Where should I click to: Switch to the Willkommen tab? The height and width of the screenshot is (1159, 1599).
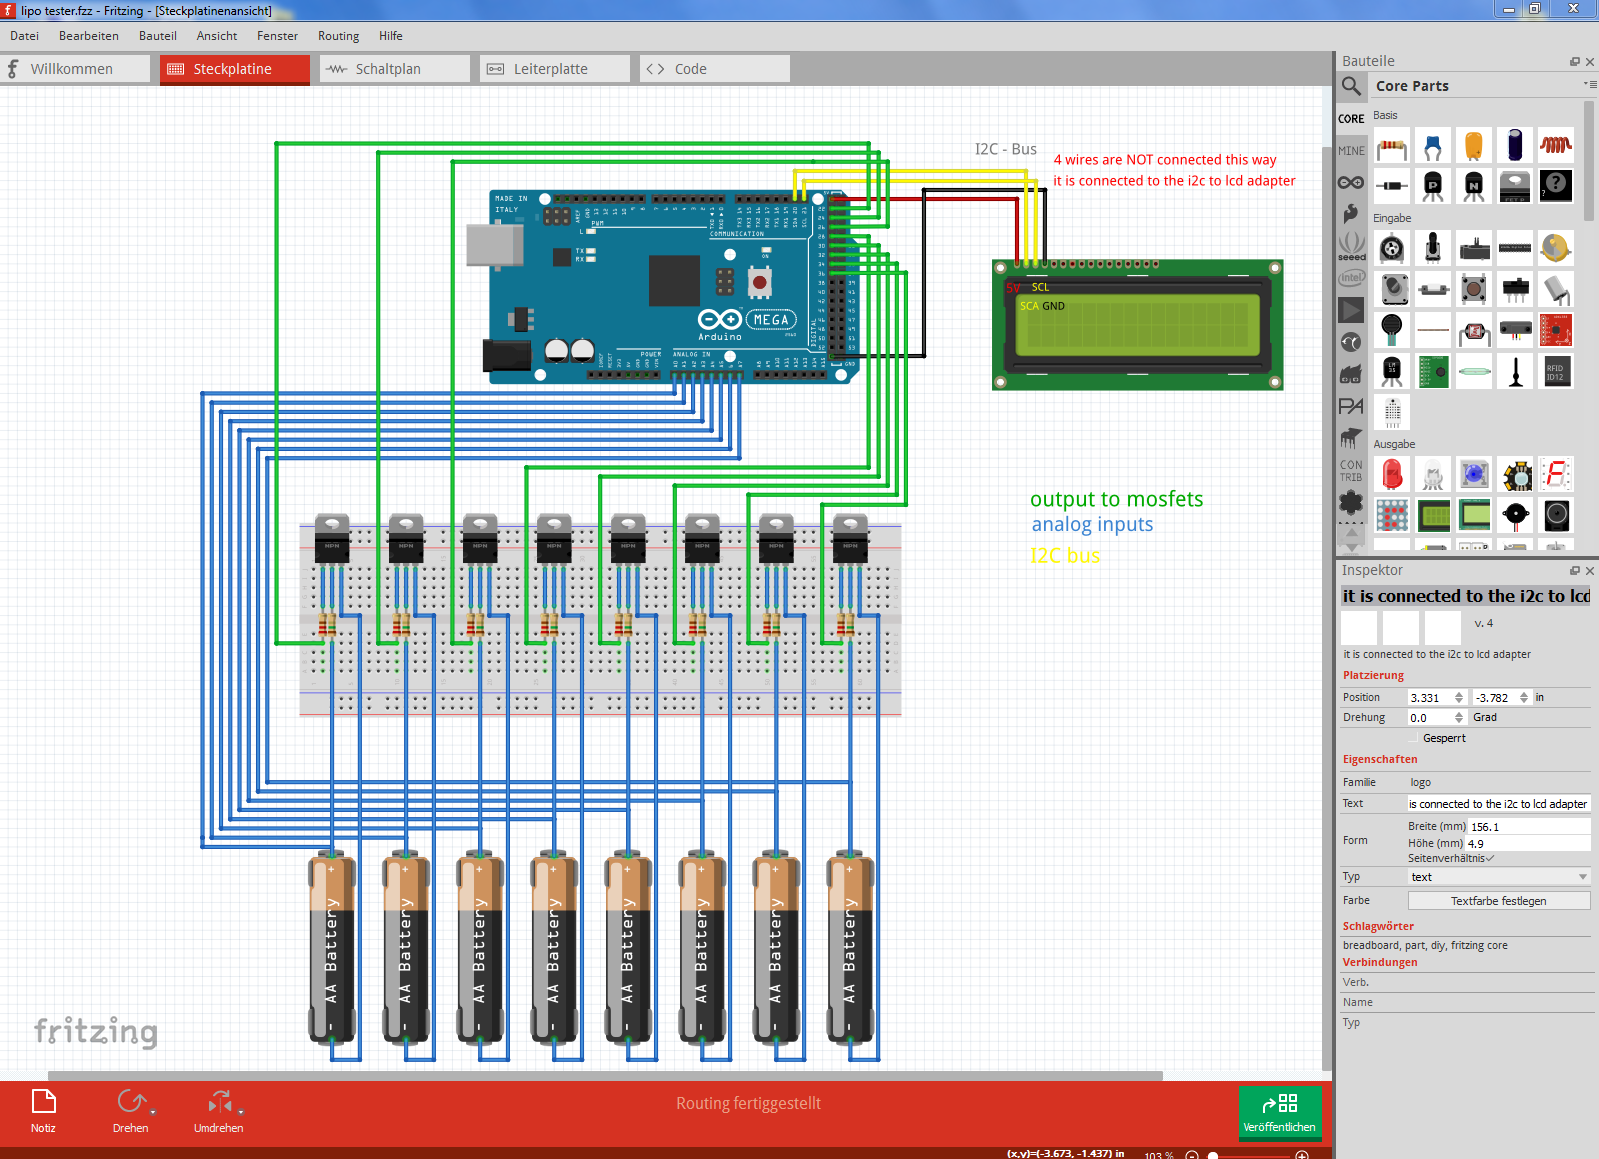point(75,69)
